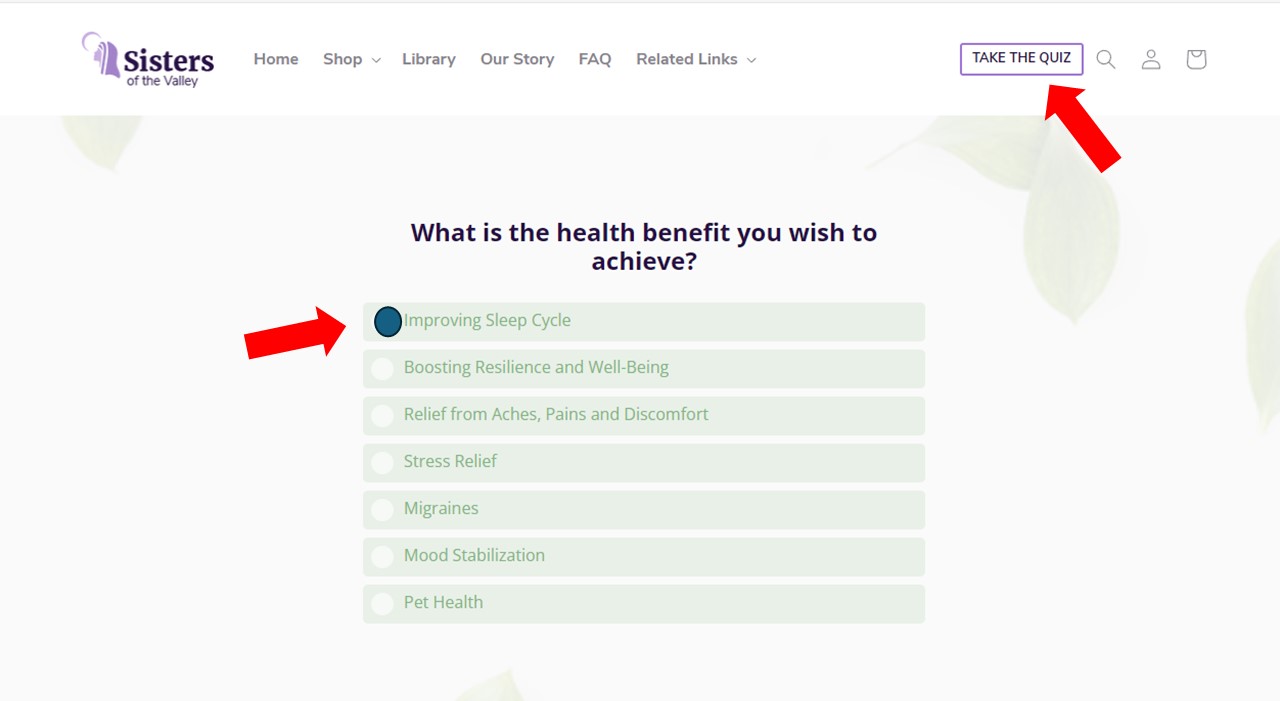Open the search magnifier icon

coord(1105,59)
